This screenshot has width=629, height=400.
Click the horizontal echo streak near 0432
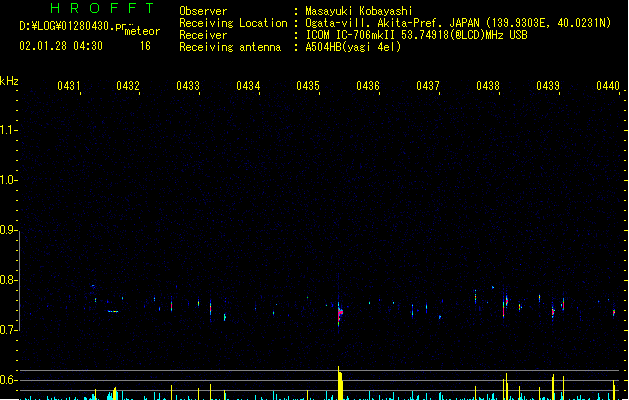tap(113, 311)
